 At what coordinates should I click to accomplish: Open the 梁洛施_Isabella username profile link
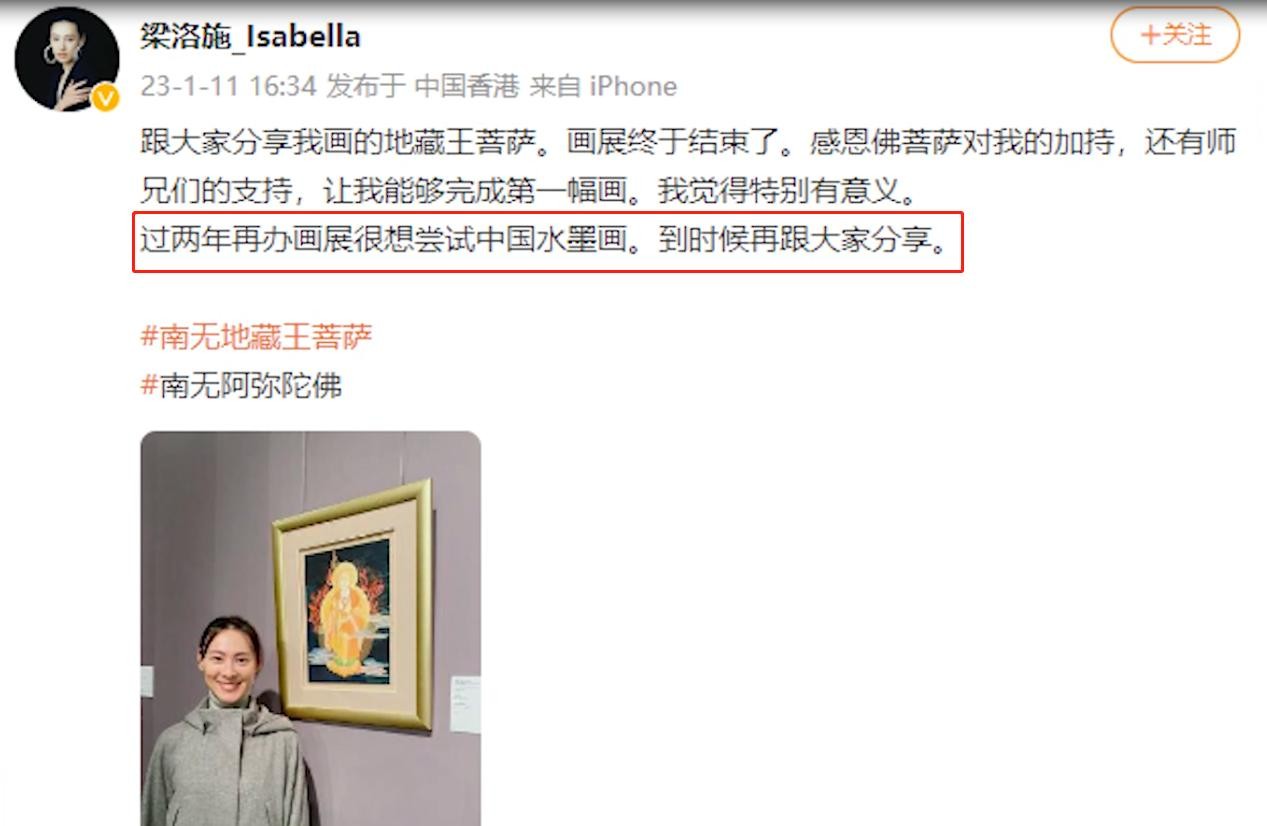pyautogui.click(x=250, y=36)
